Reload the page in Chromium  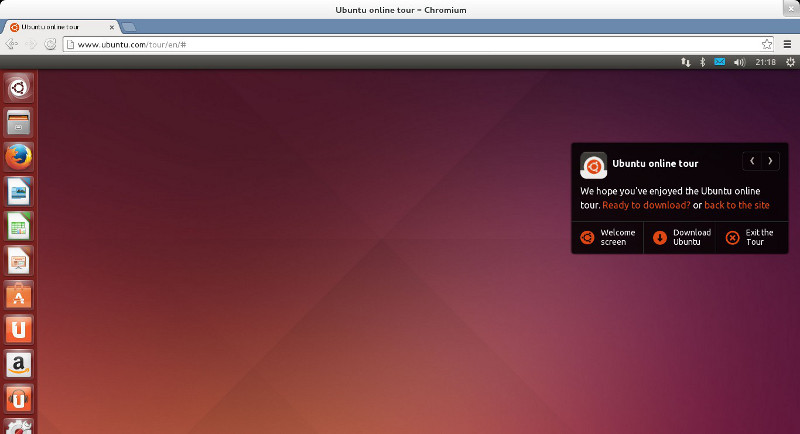coord(50,44)
